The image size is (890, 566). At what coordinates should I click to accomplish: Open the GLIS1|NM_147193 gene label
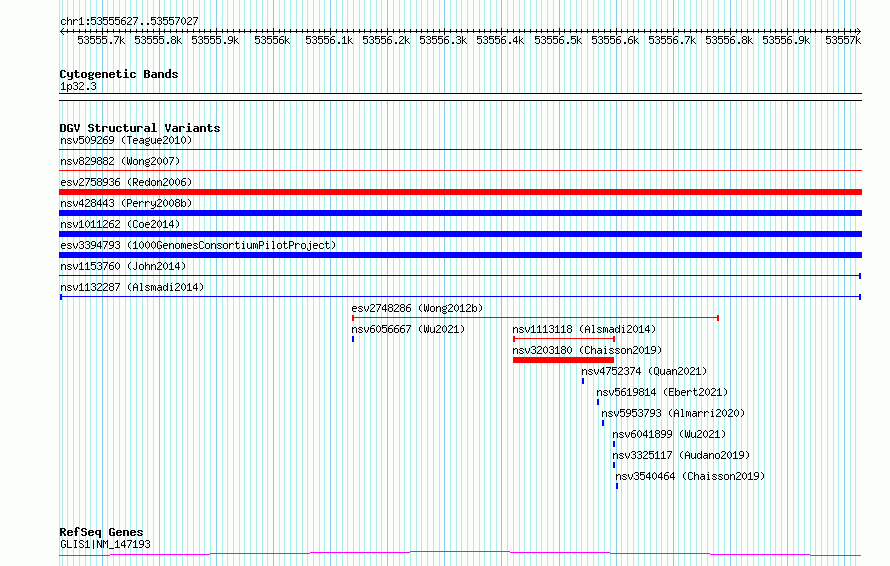(x=106, y=544)
